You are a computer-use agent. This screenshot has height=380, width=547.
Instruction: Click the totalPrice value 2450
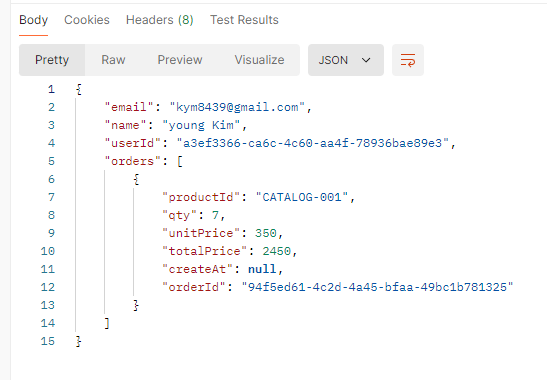click(x=277, y=251)
